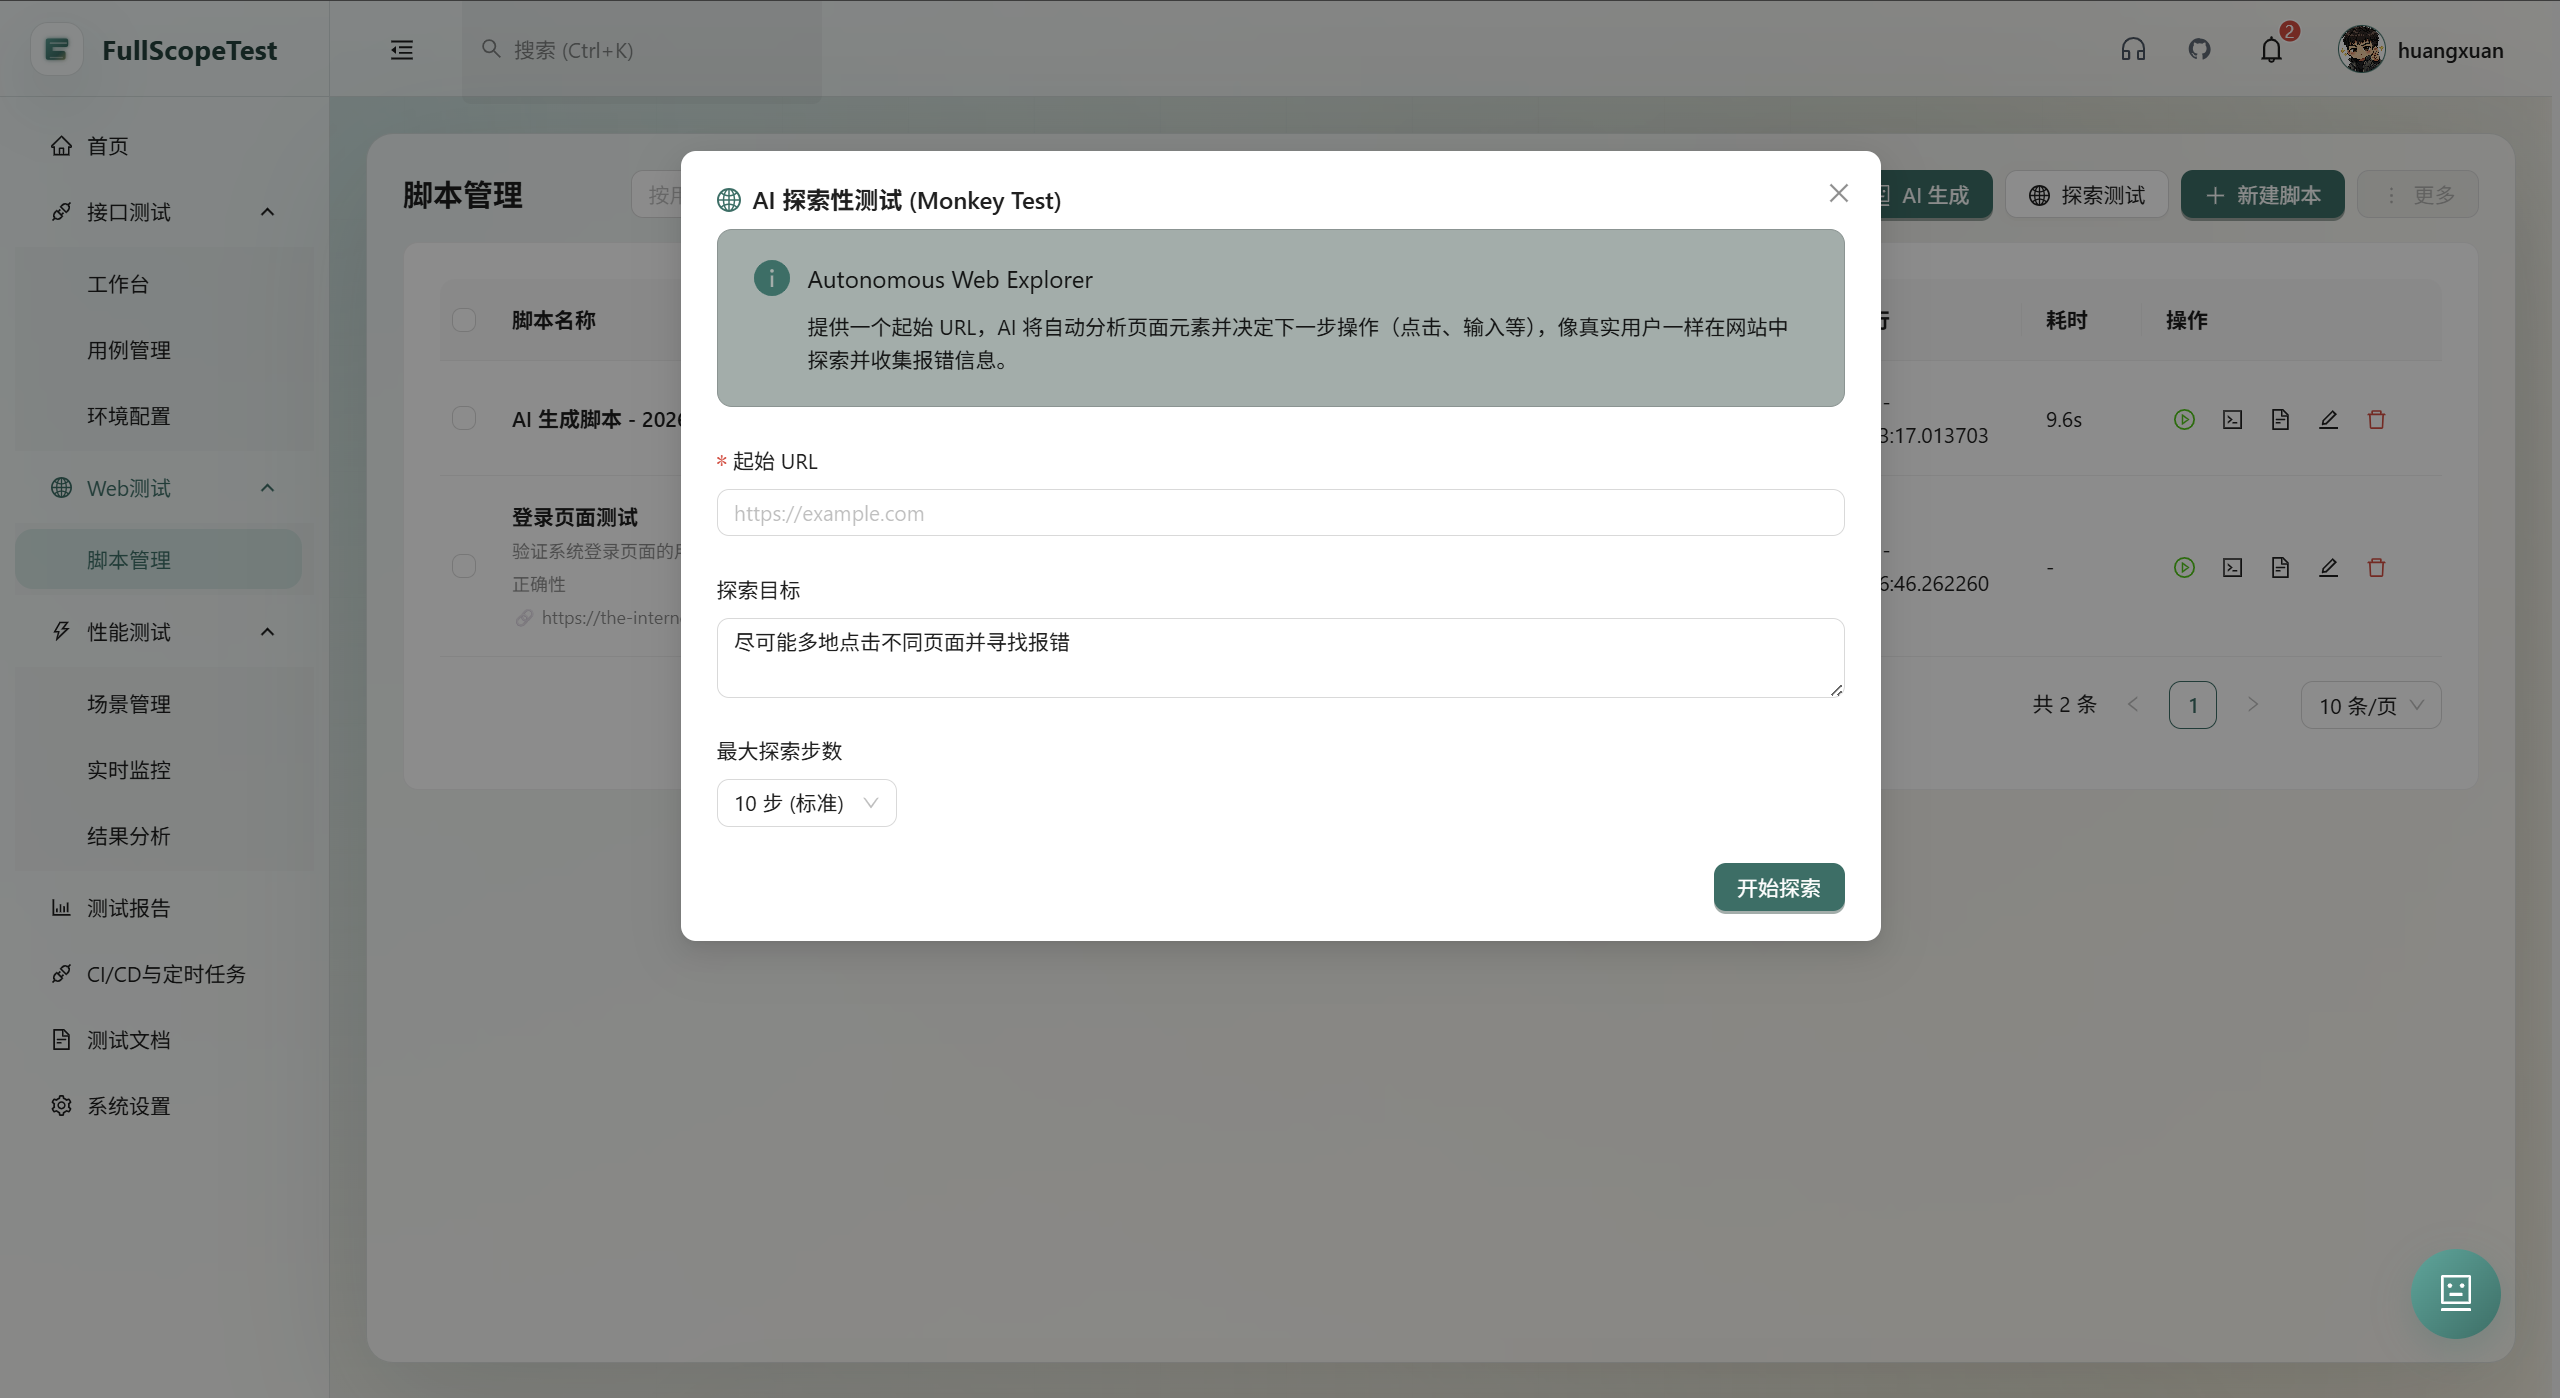Select page 1 in pagination

tap(2192, 706)
